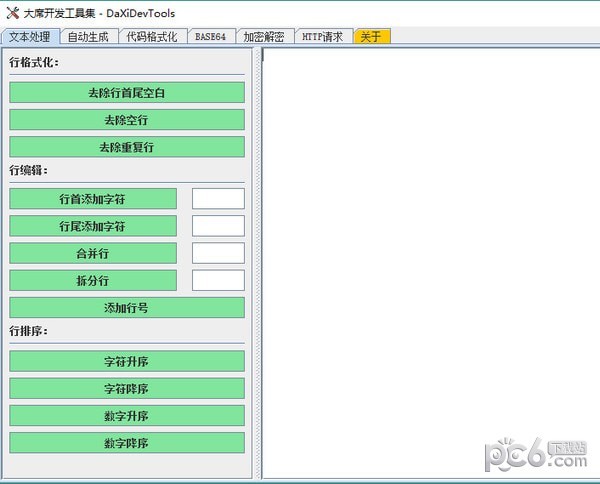Screen dimensions: 600x484
Task: Click inside the large text editing area
Action: pos(431,263)
